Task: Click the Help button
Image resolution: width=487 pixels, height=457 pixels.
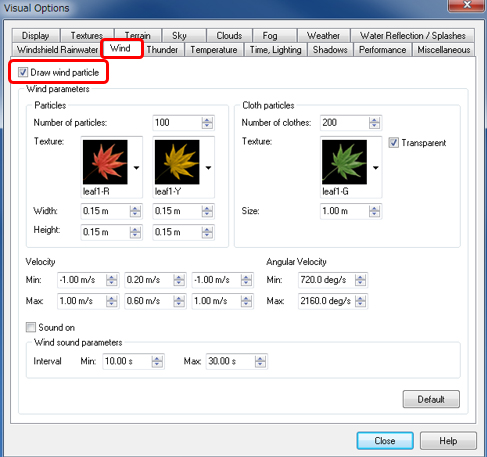Action: click(448, 441)
